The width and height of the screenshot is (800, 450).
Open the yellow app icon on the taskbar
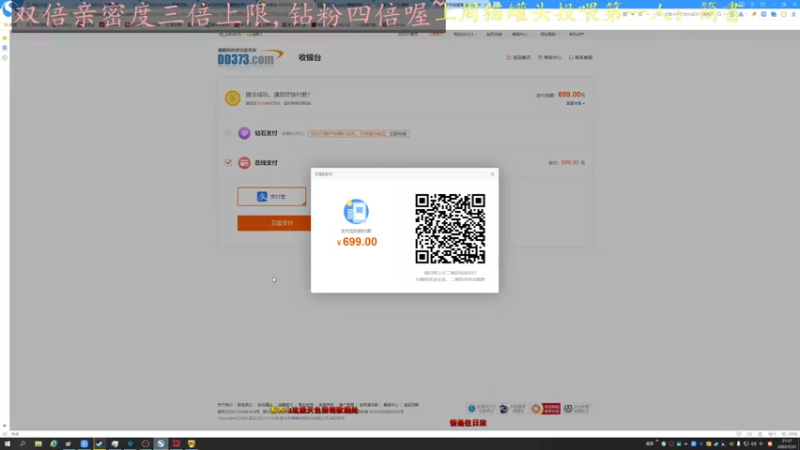click(191, 444)
